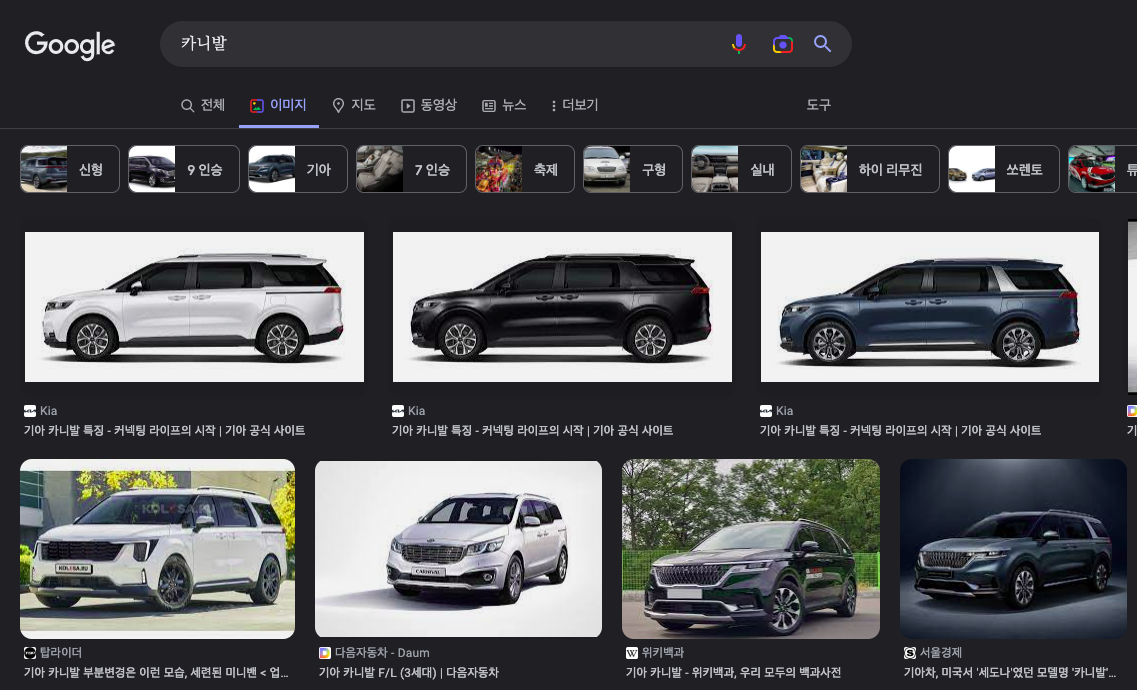The image size is (1137, 690).
Task: Click Kia favicon under the blue Carnival
Action: (x=766, y=411)
